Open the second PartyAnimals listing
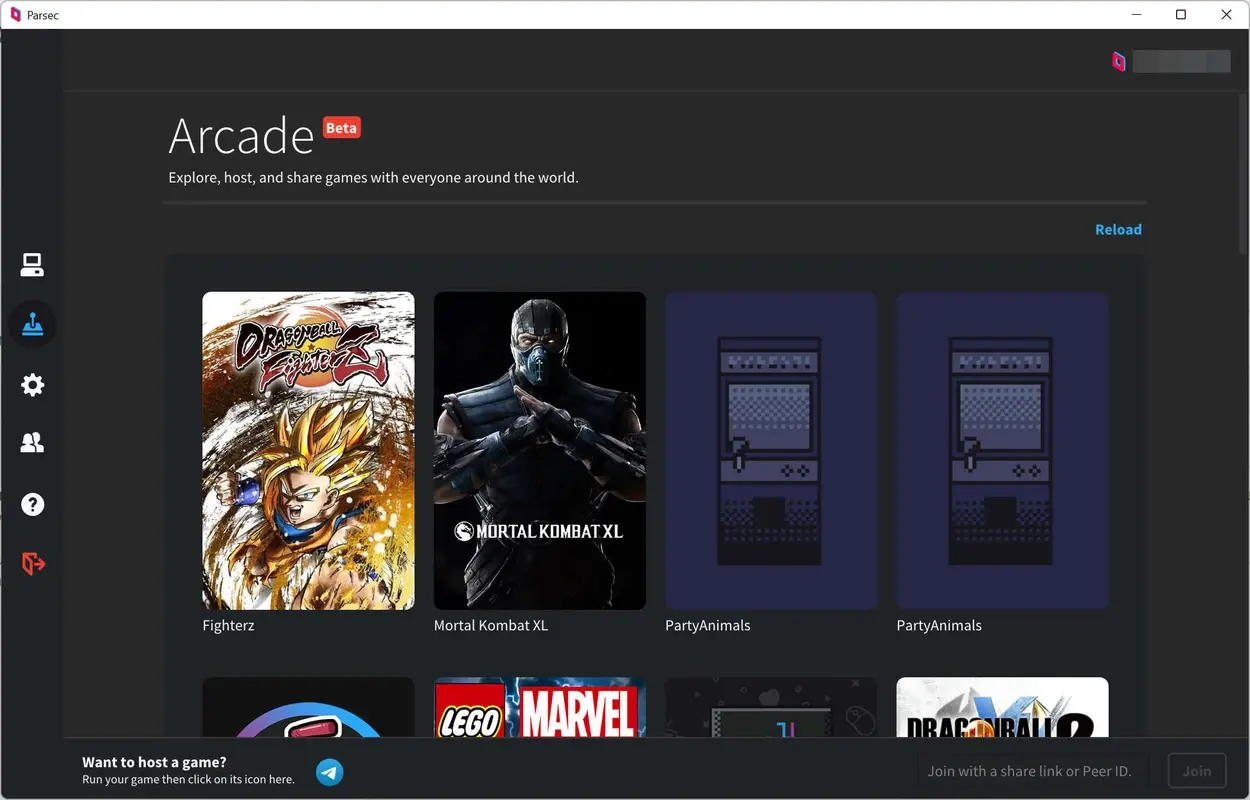 pos(1002,450)
